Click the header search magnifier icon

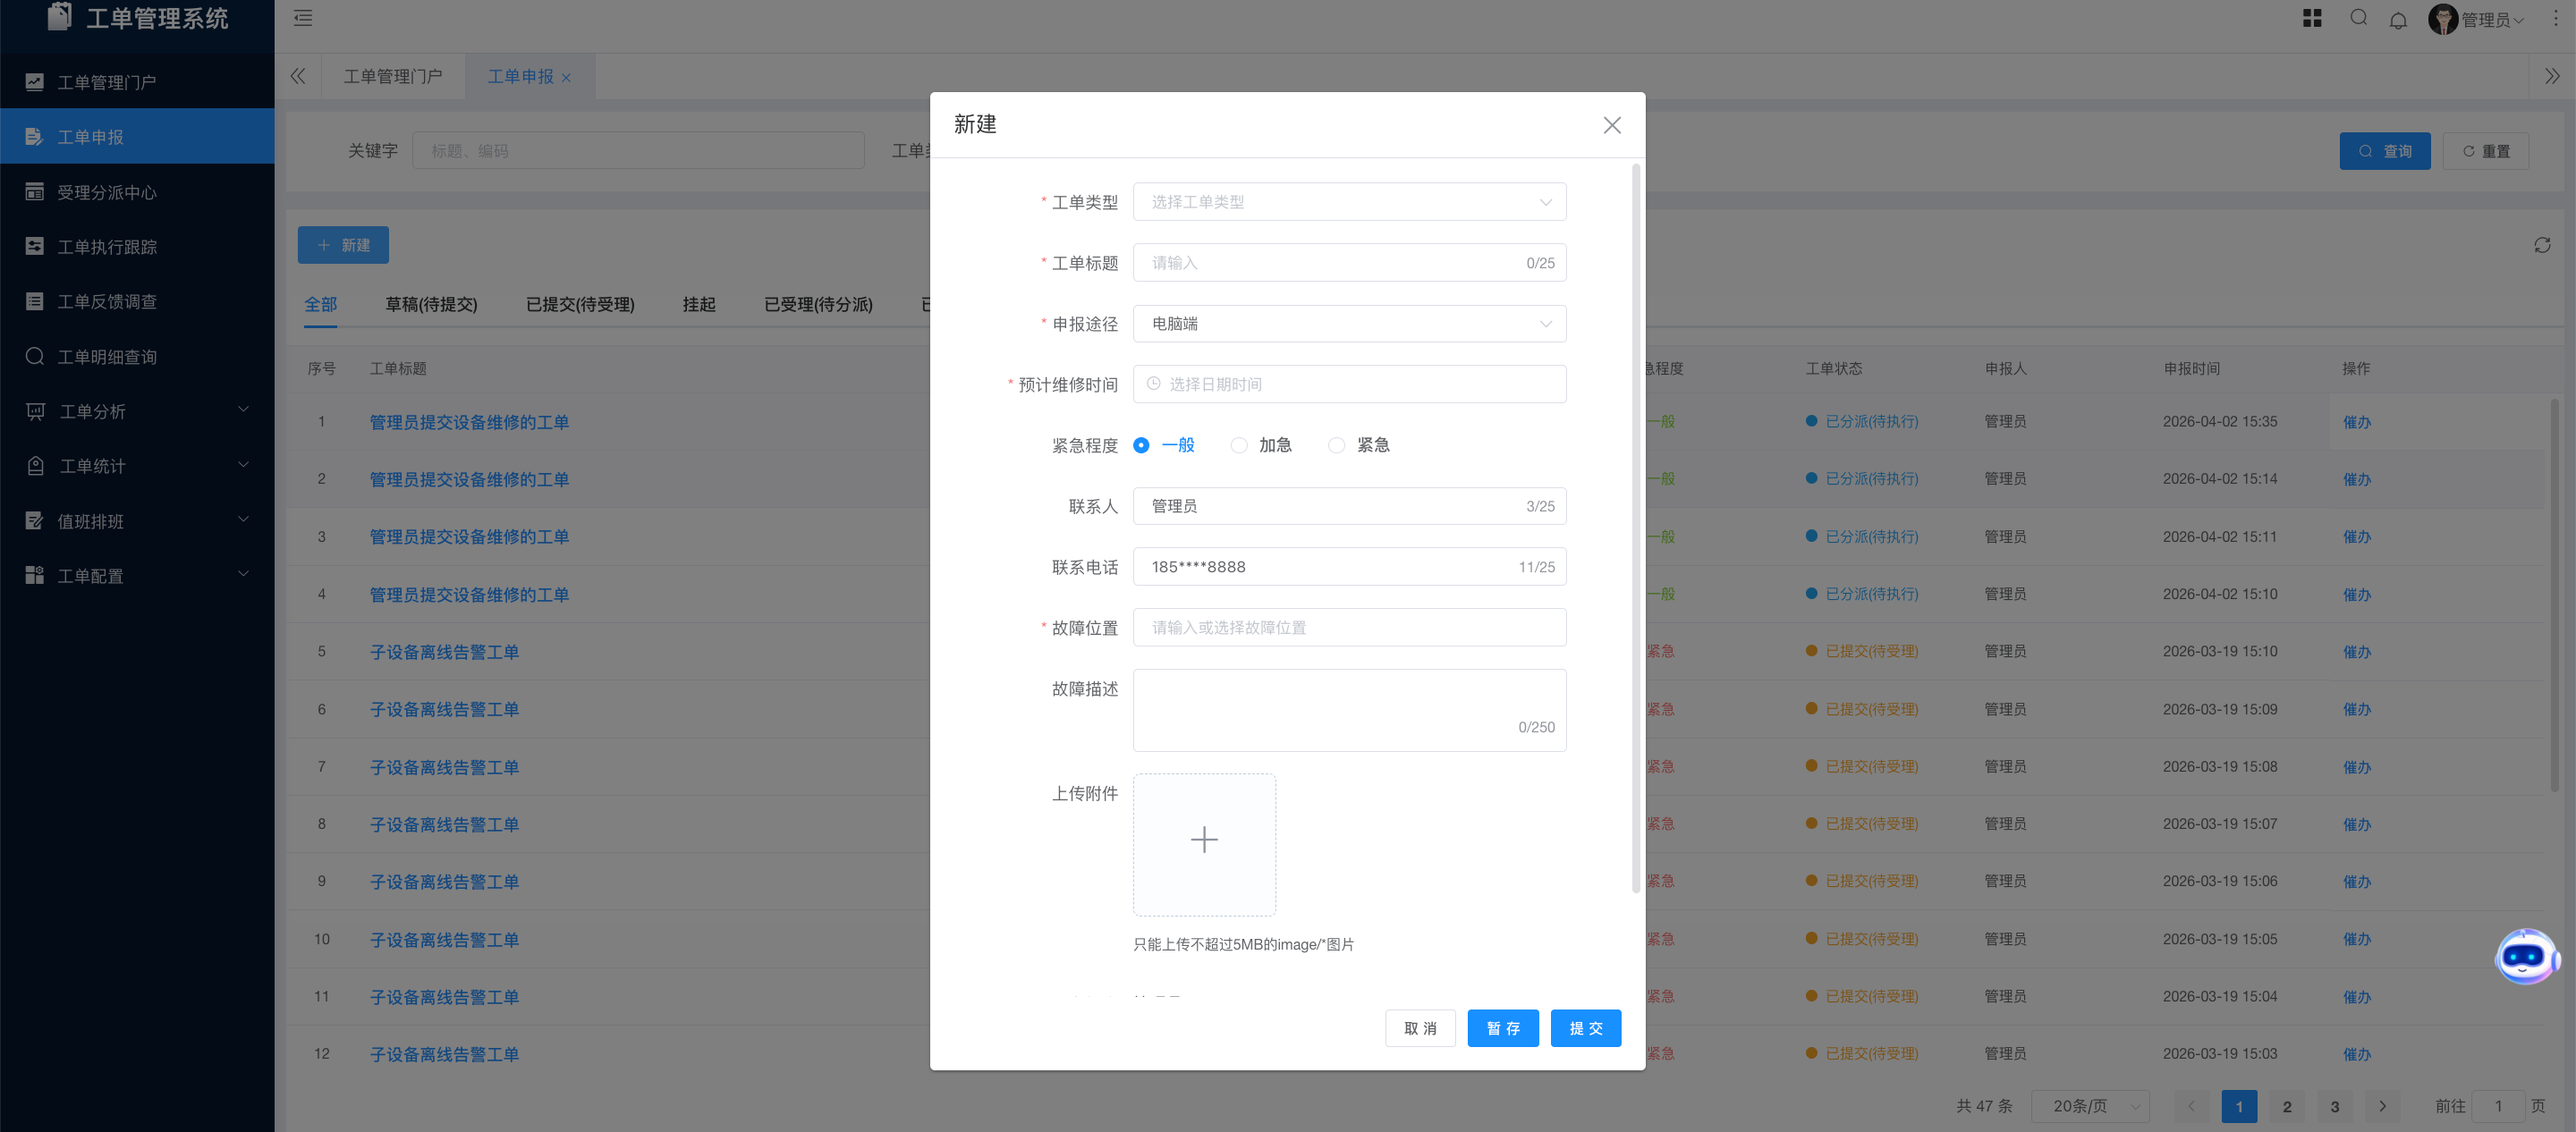click(x=2358, y=18)
